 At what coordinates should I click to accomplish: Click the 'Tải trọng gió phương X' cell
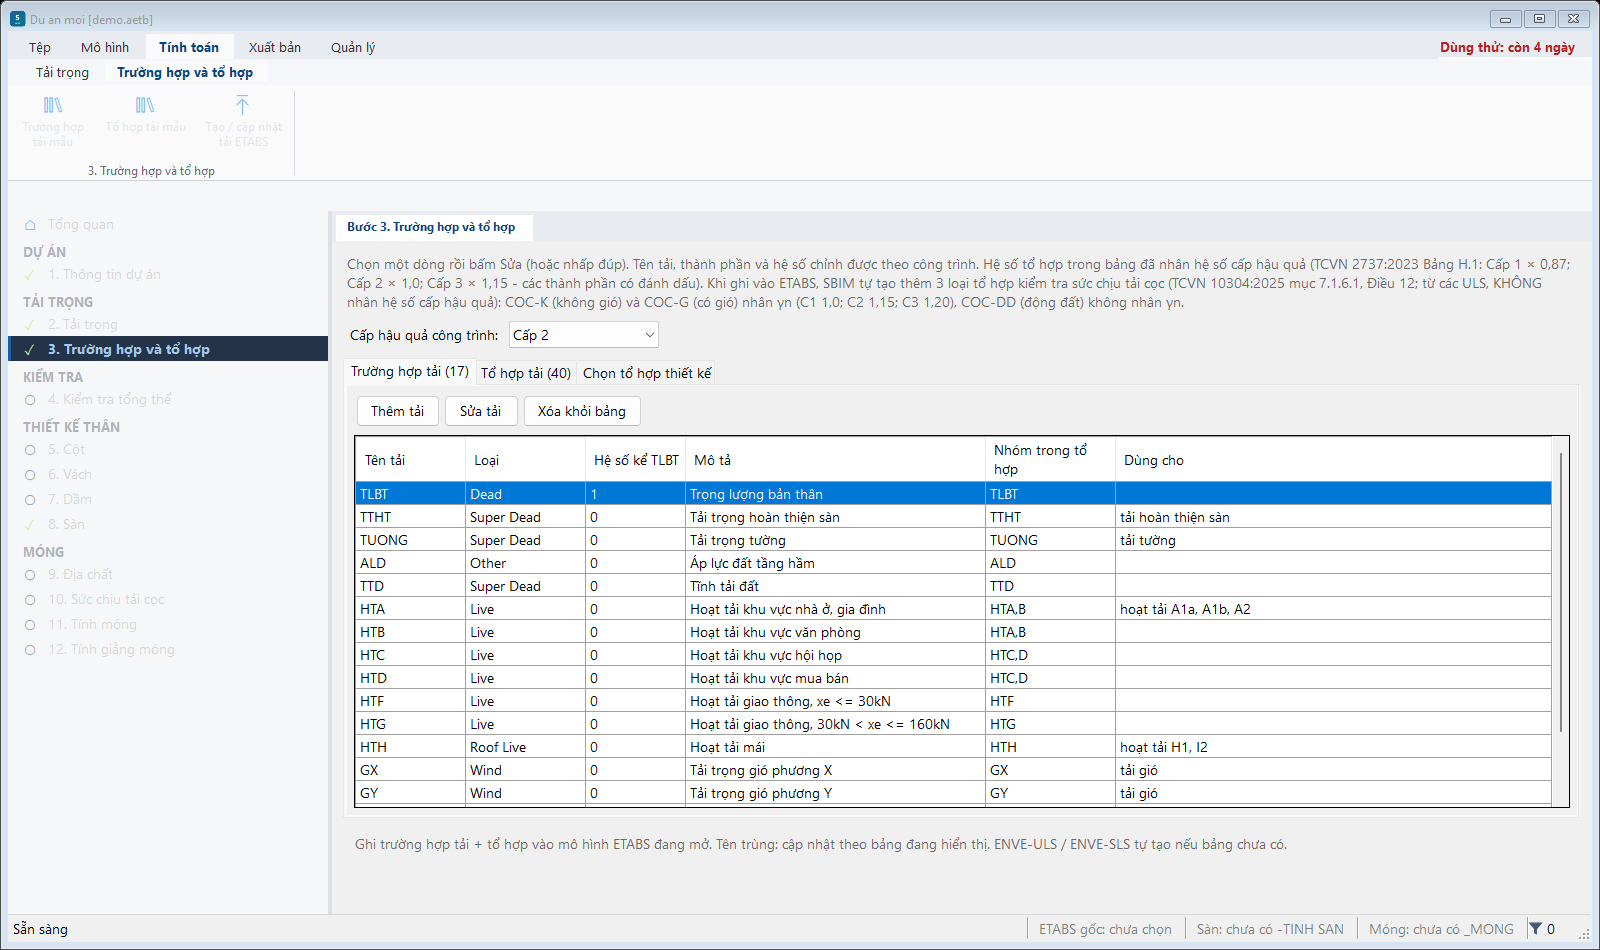835,770
